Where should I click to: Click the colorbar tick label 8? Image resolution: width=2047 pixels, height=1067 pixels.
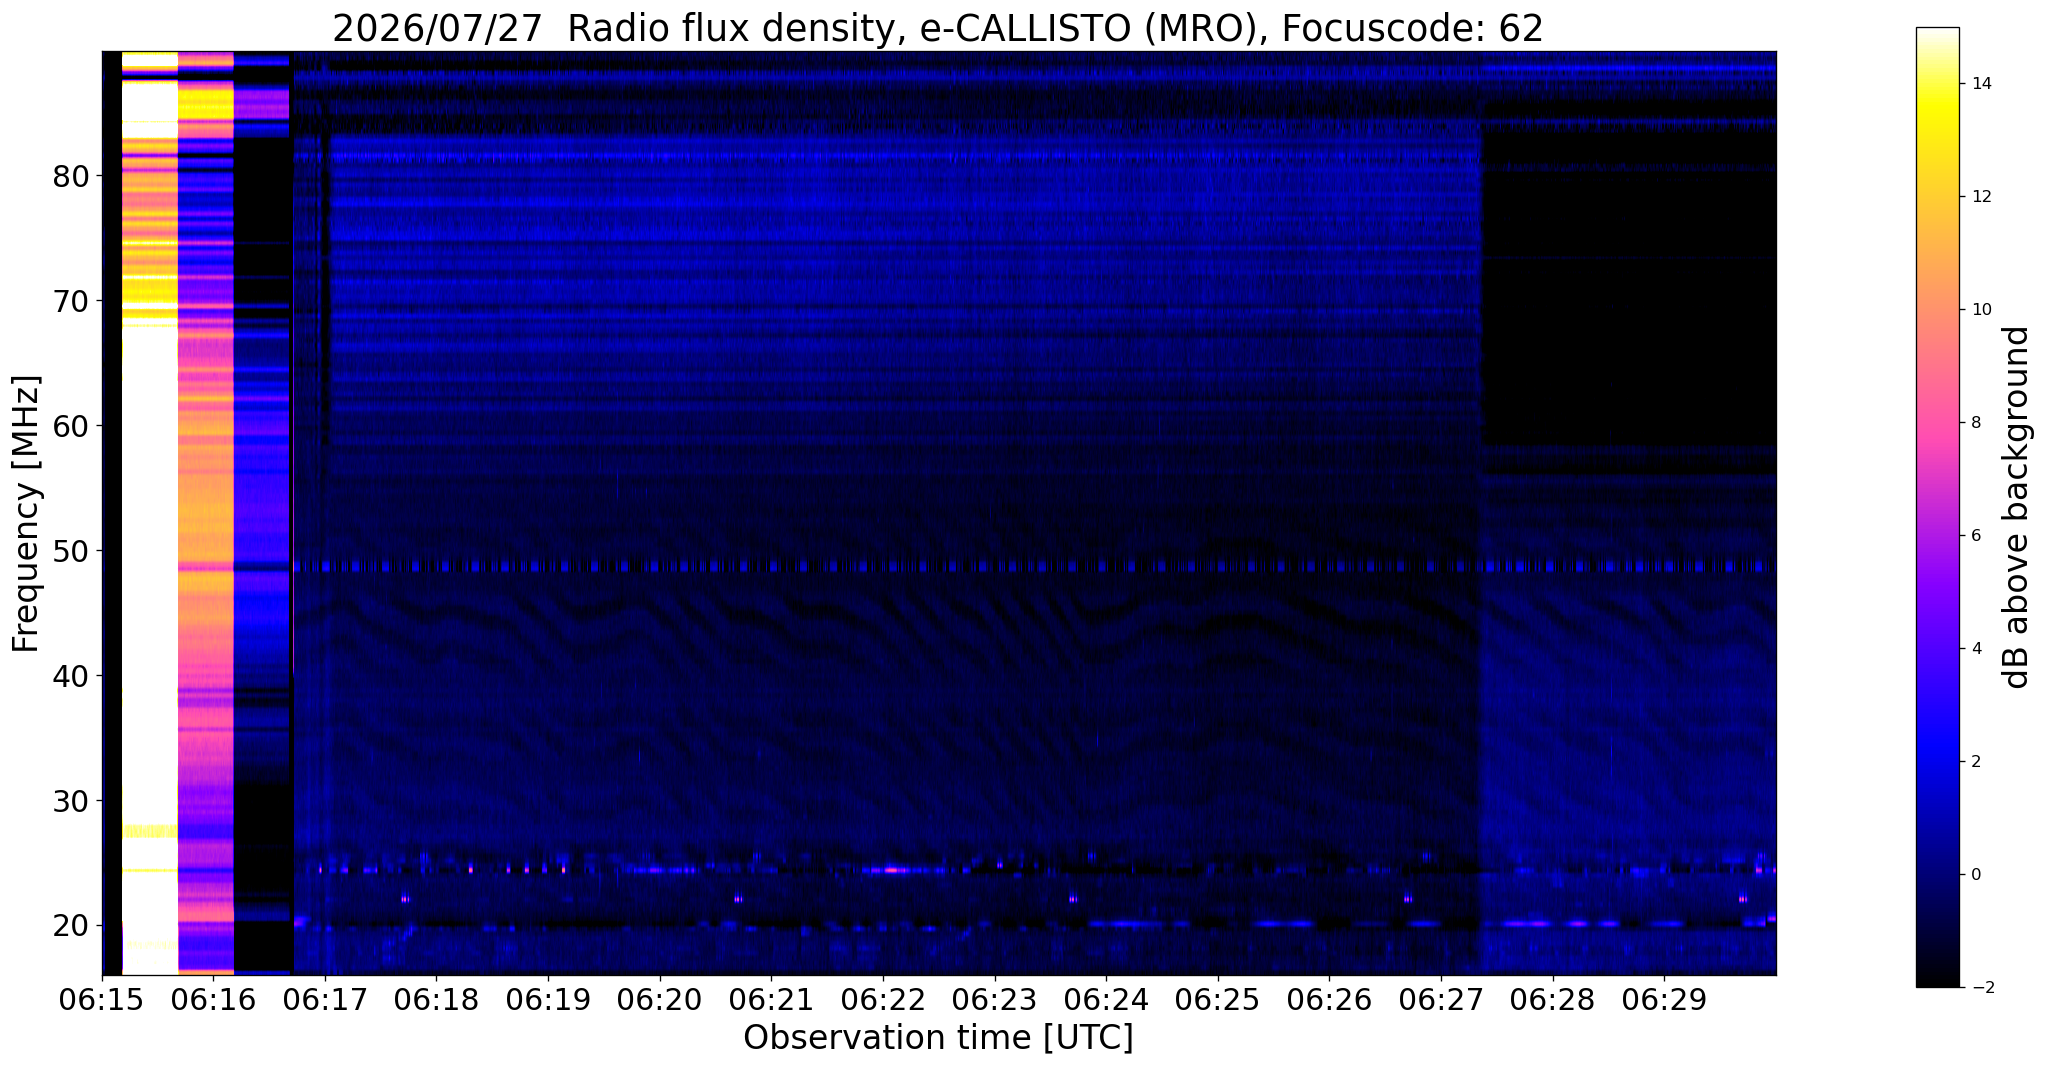pos(1975,423)
